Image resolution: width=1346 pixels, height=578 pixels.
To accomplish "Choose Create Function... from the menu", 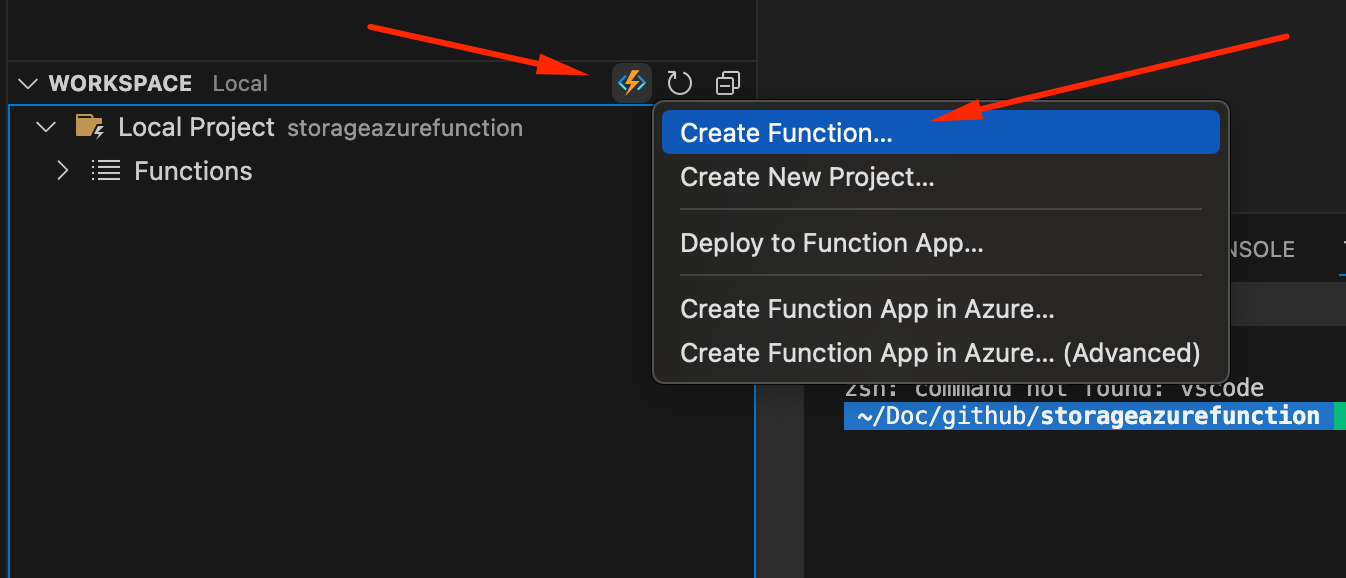I will 941,132.
